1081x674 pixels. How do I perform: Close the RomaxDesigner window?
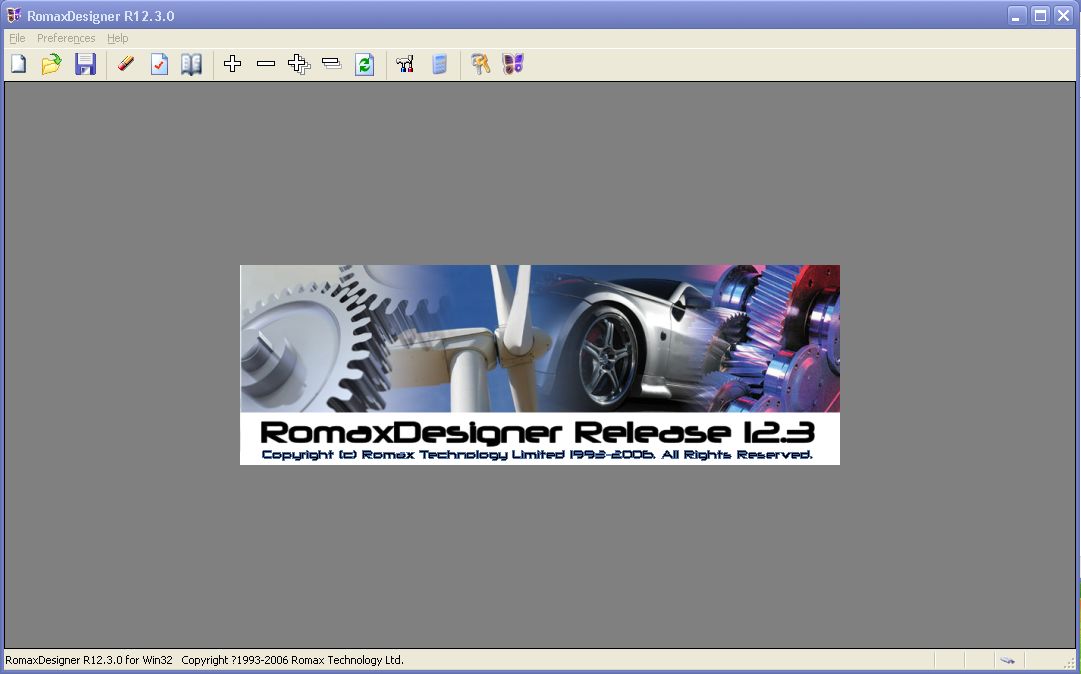pyautogui.click(x=1063, y=16)
